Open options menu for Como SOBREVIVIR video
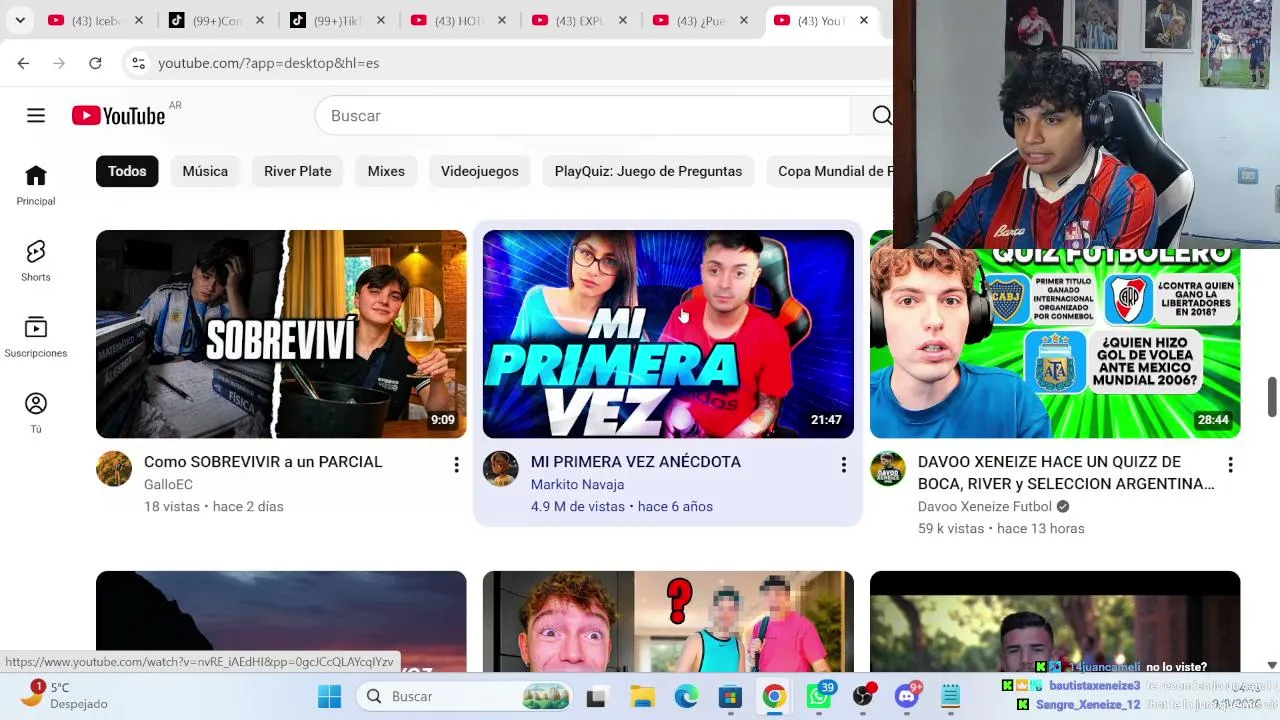The width and height of the screenshot is (1280, 720). pos(456,465)
